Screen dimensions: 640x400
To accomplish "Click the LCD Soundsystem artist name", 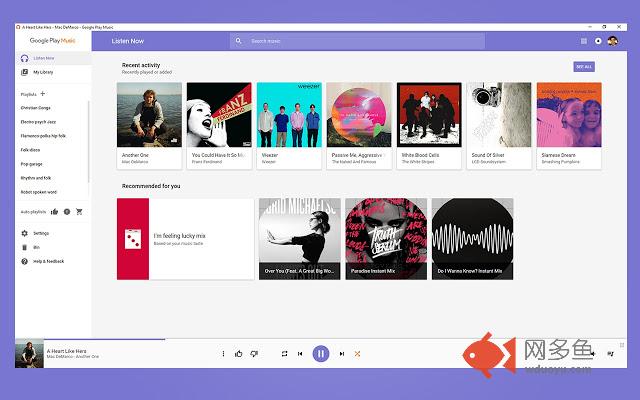I will [x=489, y=162].
